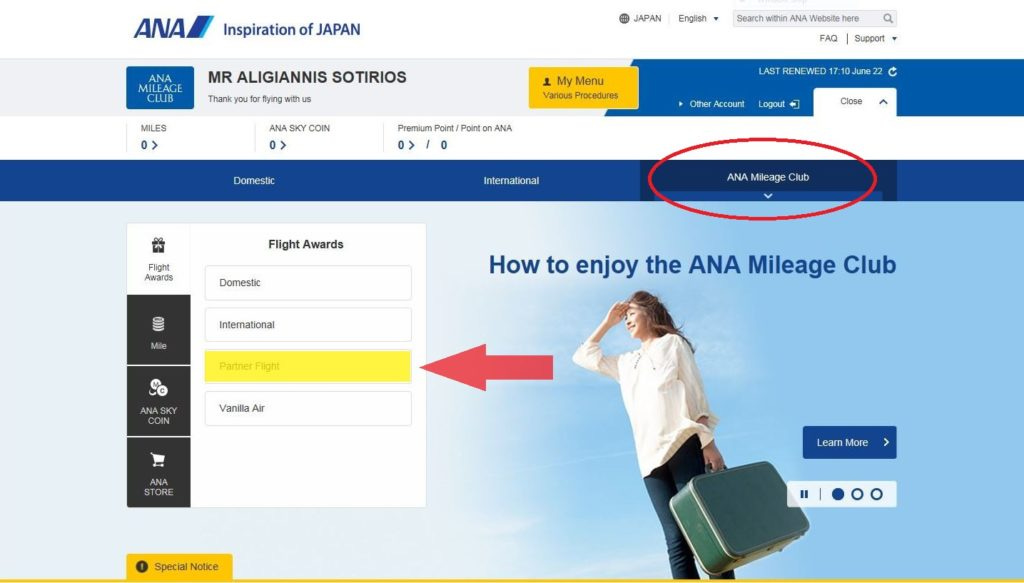
Task: Open the My Menu Various Procedures button
Action: tap(583, 87)
